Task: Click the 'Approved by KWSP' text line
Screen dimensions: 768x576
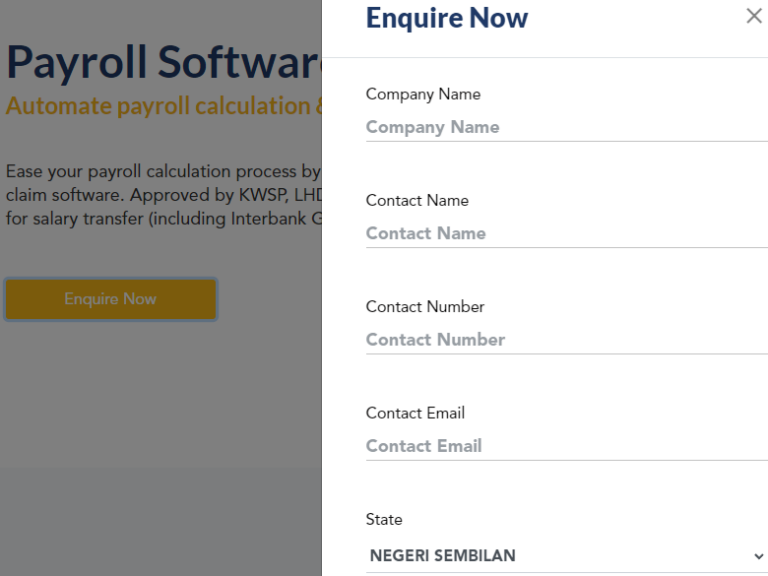Action: [164, 195]
